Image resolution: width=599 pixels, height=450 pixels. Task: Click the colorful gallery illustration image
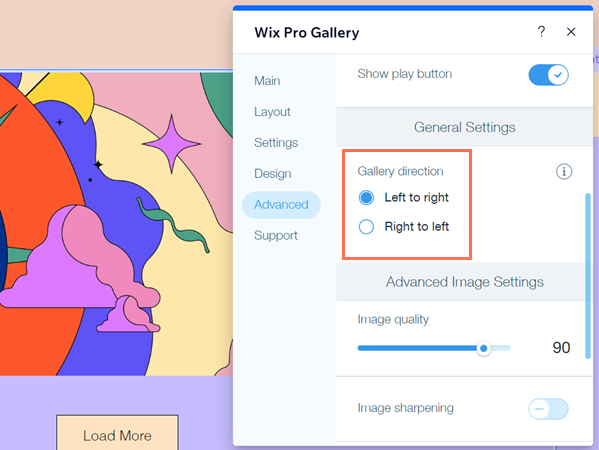[x=116, y=224]
